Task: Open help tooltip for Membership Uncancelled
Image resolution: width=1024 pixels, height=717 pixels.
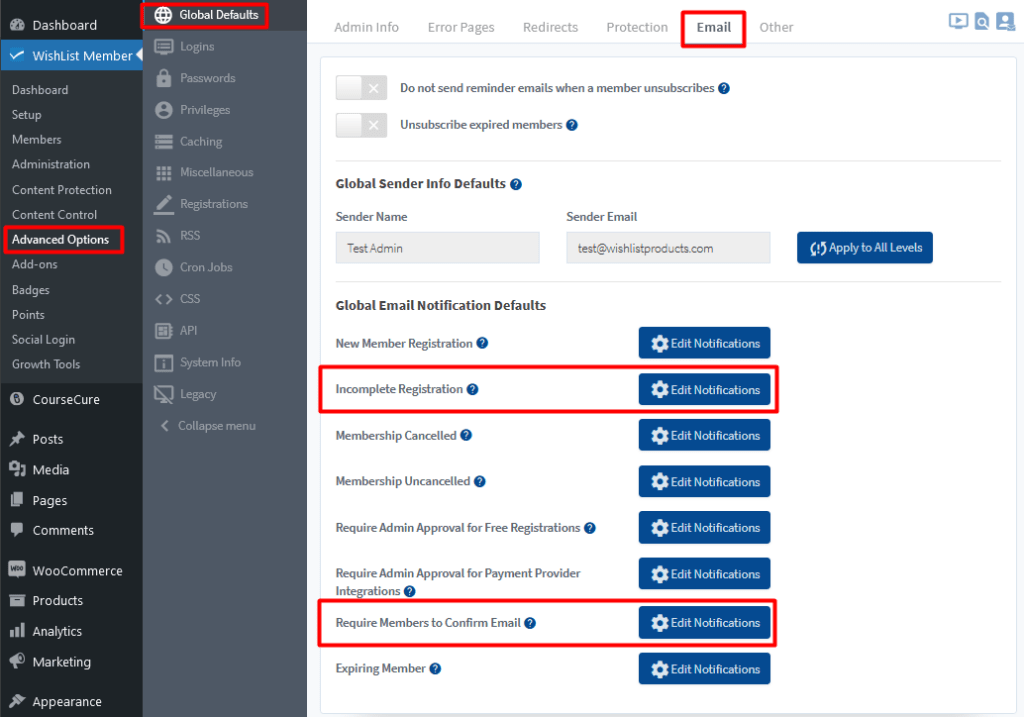Action: coord(479,481)
